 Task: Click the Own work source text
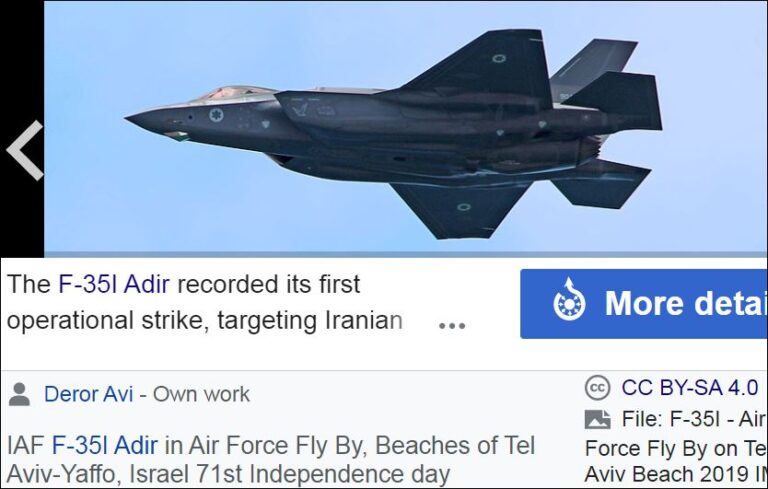click(201, 394)
